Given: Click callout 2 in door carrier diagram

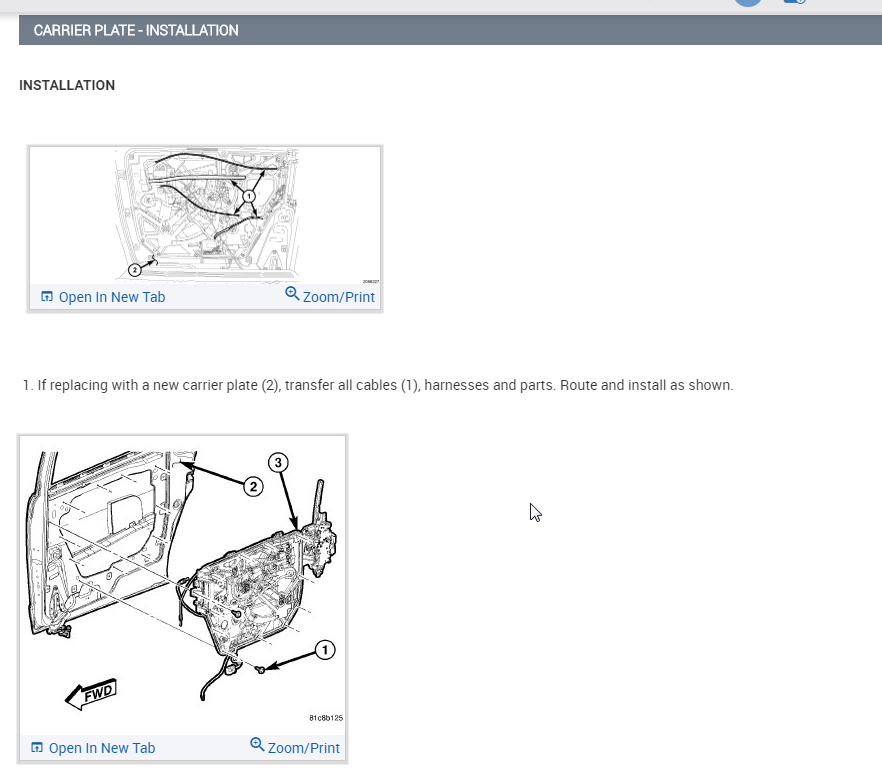Looking at the screenshot, I should click(x=253, y=487).
